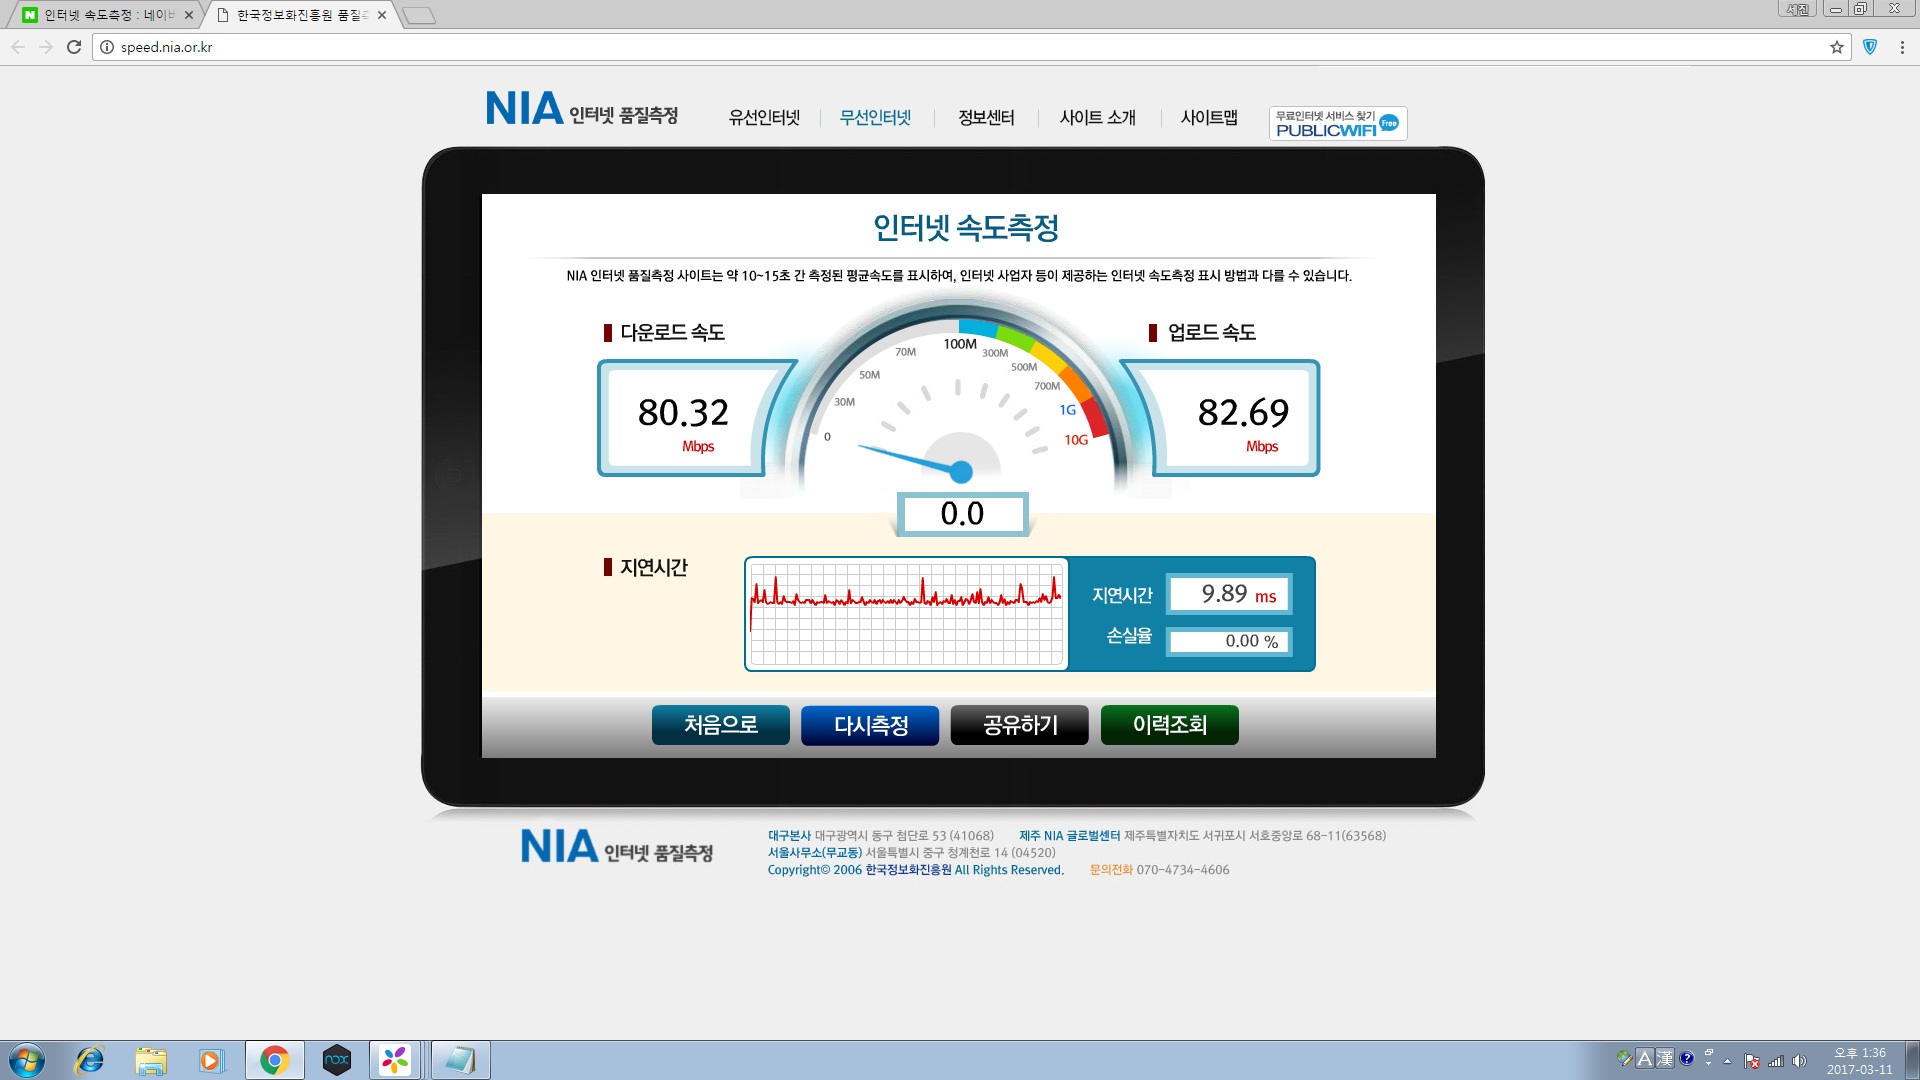Click the Windows Start orb
The height and width of the screenshot is (1080, 1920).
[27, 1060]
